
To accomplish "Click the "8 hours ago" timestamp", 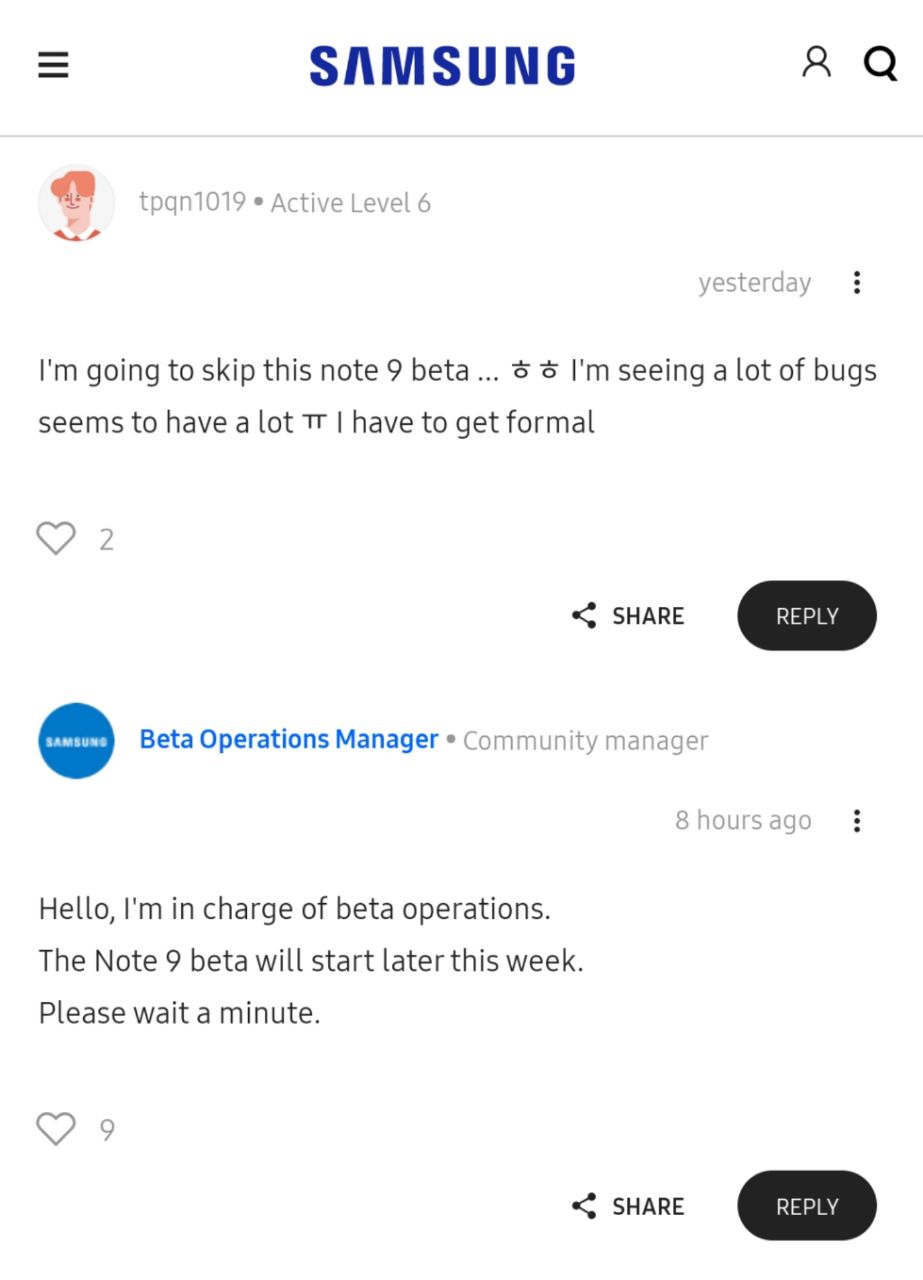I will (x=743, y=821).
